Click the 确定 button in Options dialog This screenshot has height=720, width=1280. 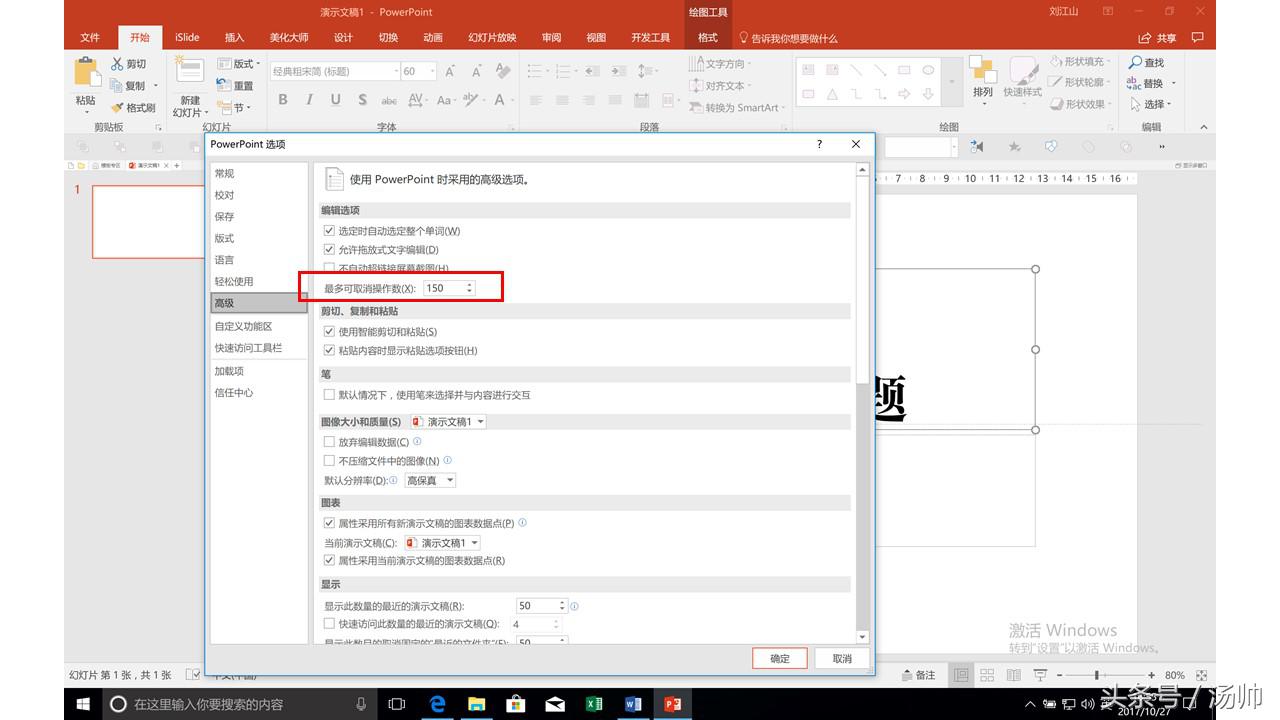coord(780,658)
